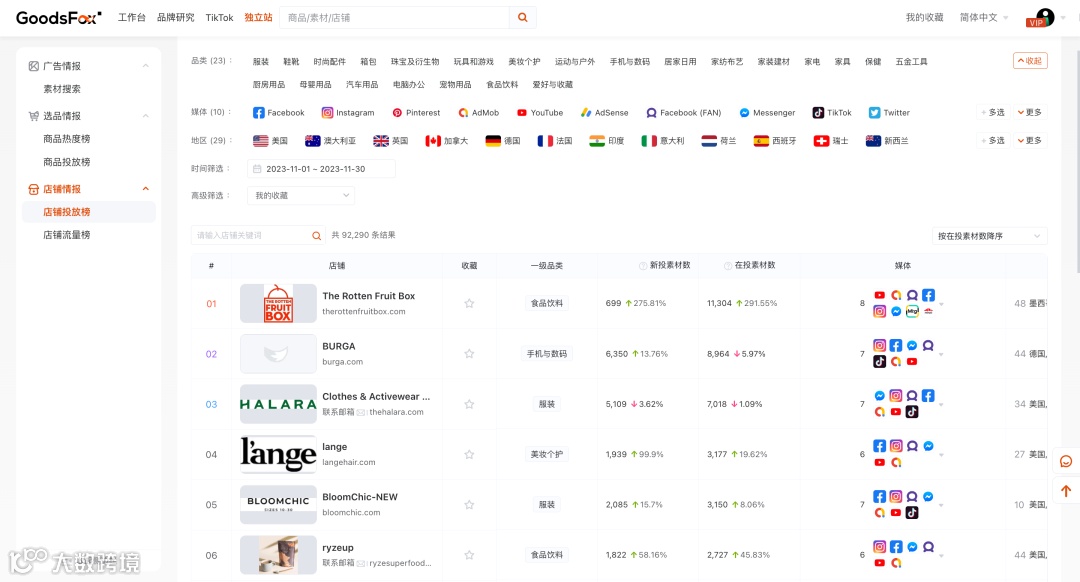Favorite The Rotten Fruit Box store star

[x=469, y=304]
